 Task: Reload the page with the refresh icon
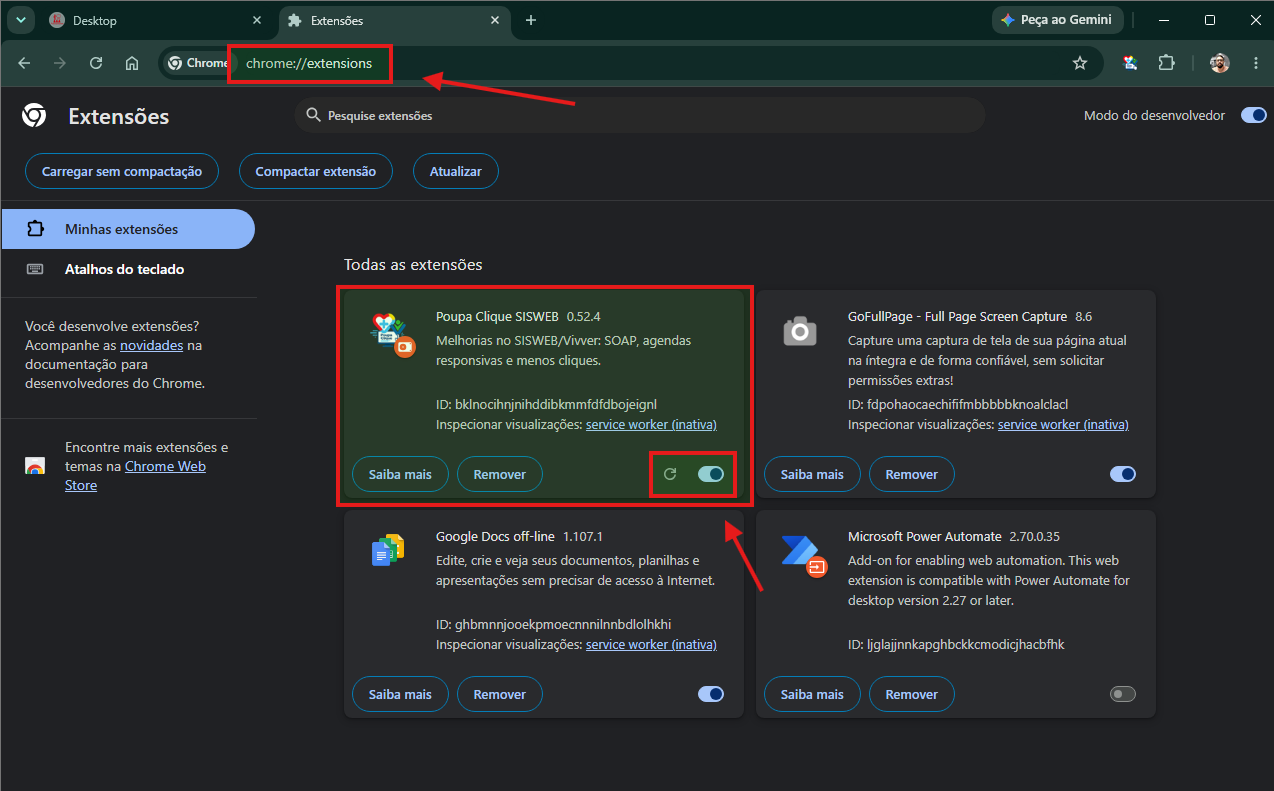[96, 63]
